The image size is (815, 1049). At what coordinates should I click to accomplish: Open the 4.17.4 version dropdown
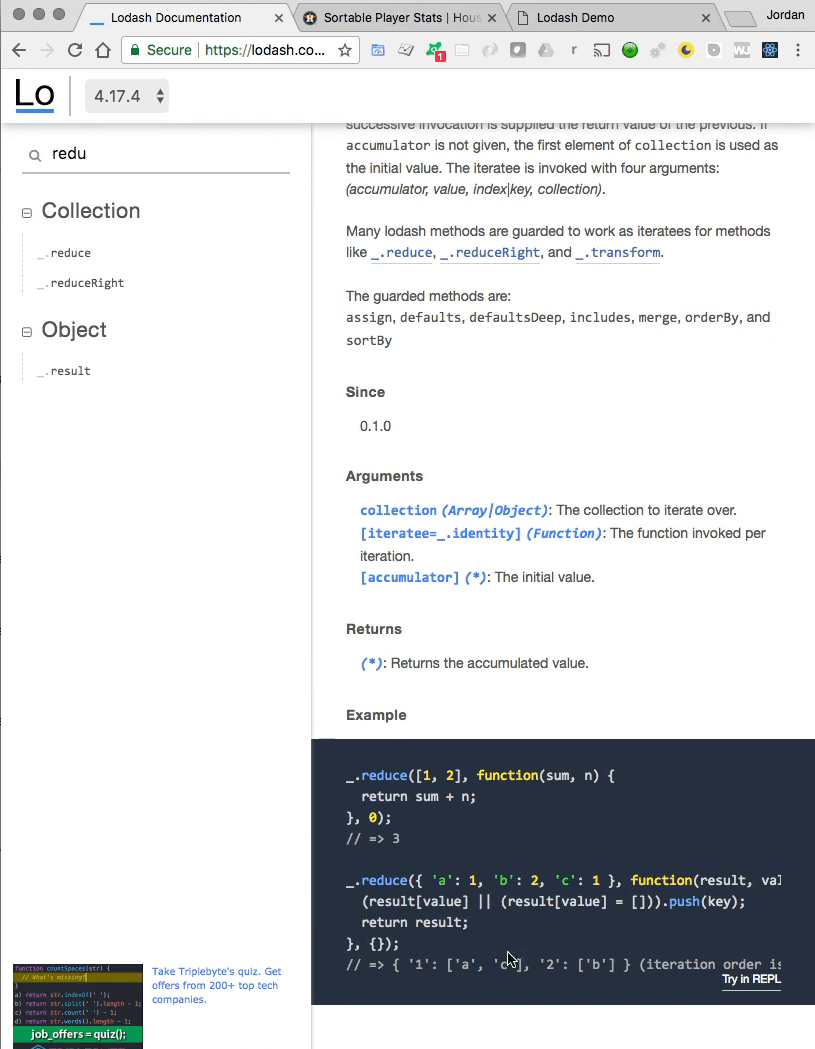tap(126, 96)
